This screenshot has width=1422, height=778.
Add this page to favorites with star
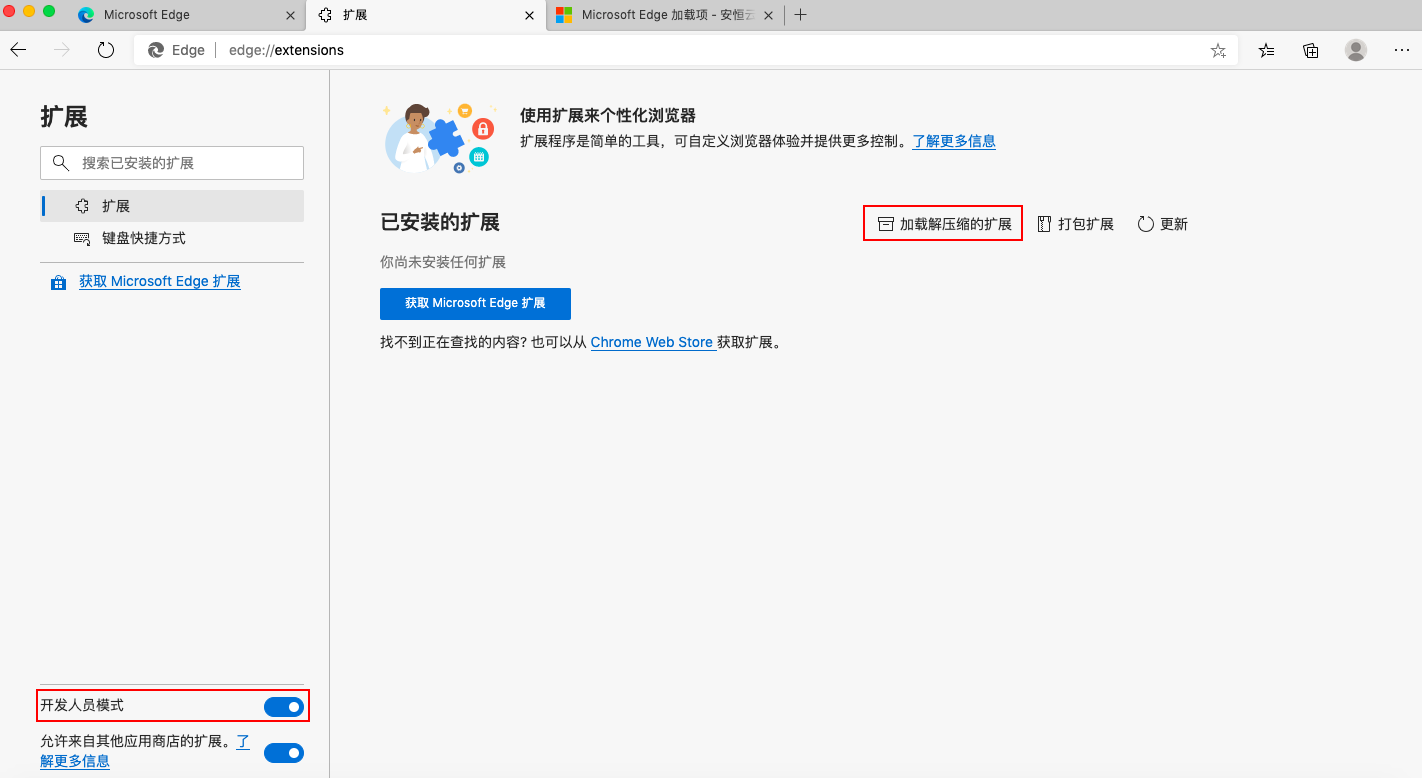click(1218, 50)
